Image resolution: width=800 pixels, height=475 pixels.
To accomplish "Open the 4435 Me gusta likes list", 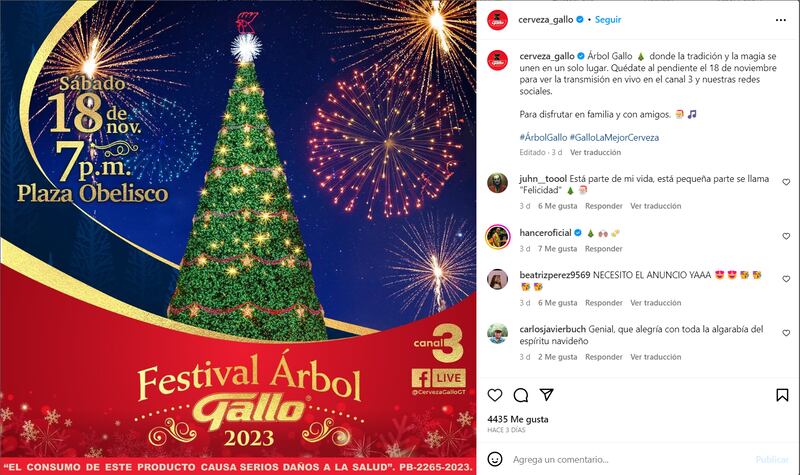I will [518, 419].
